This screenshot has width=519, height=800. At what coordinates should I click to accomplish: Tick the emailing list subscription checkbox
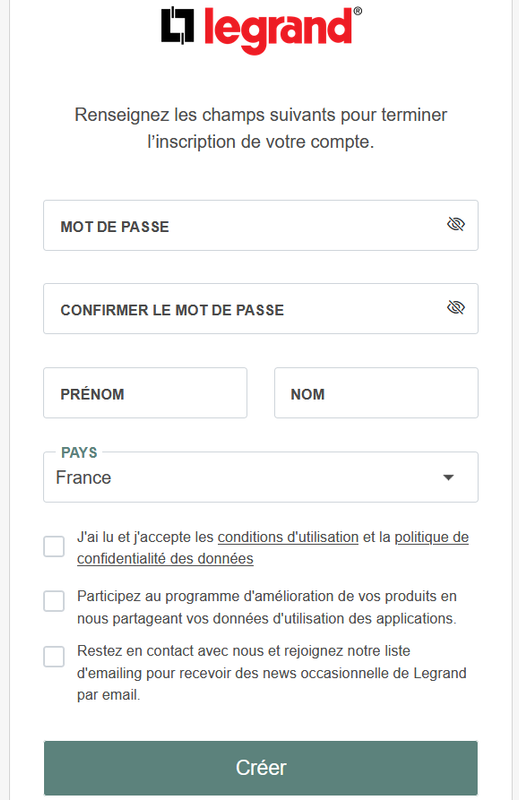click(x=54, y=657)
